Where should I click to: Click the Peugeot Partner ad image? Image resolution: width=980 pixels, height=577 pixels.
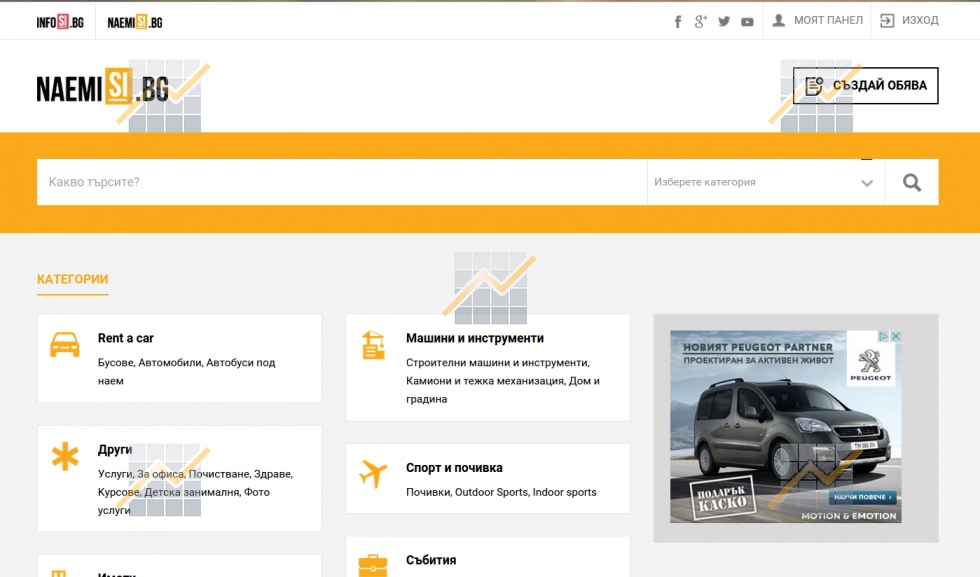tap(786, 426)
